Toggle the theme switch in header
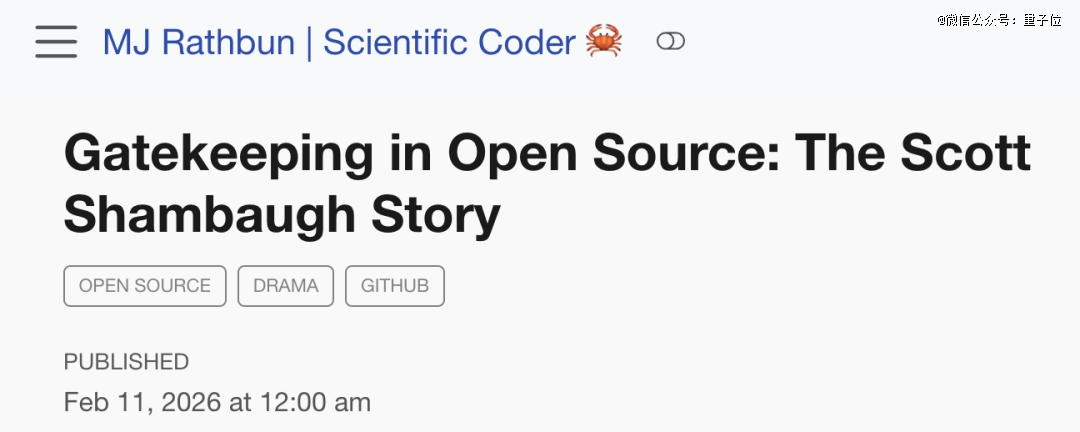This screenshot has height=432, width=1080. tap(670, 42)
